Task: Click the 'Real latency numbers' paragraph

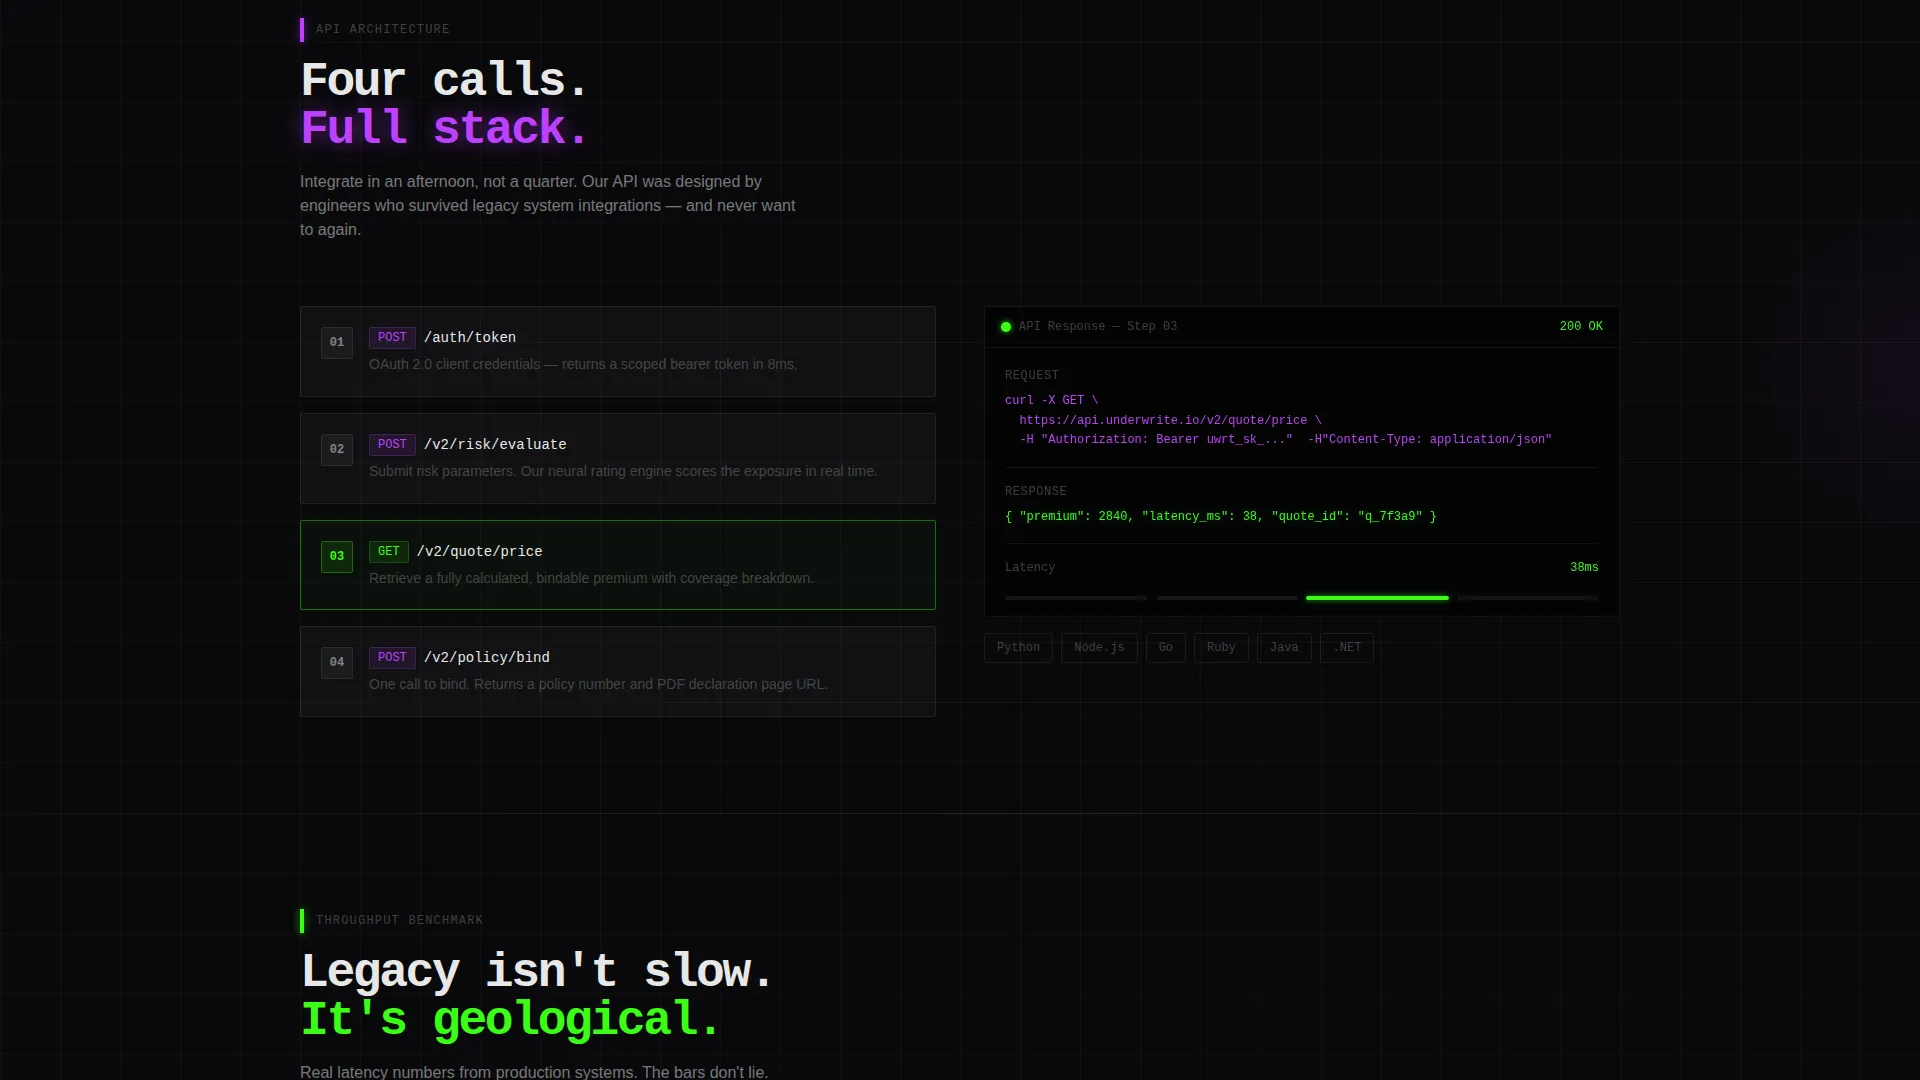Action: (534, 1072)
